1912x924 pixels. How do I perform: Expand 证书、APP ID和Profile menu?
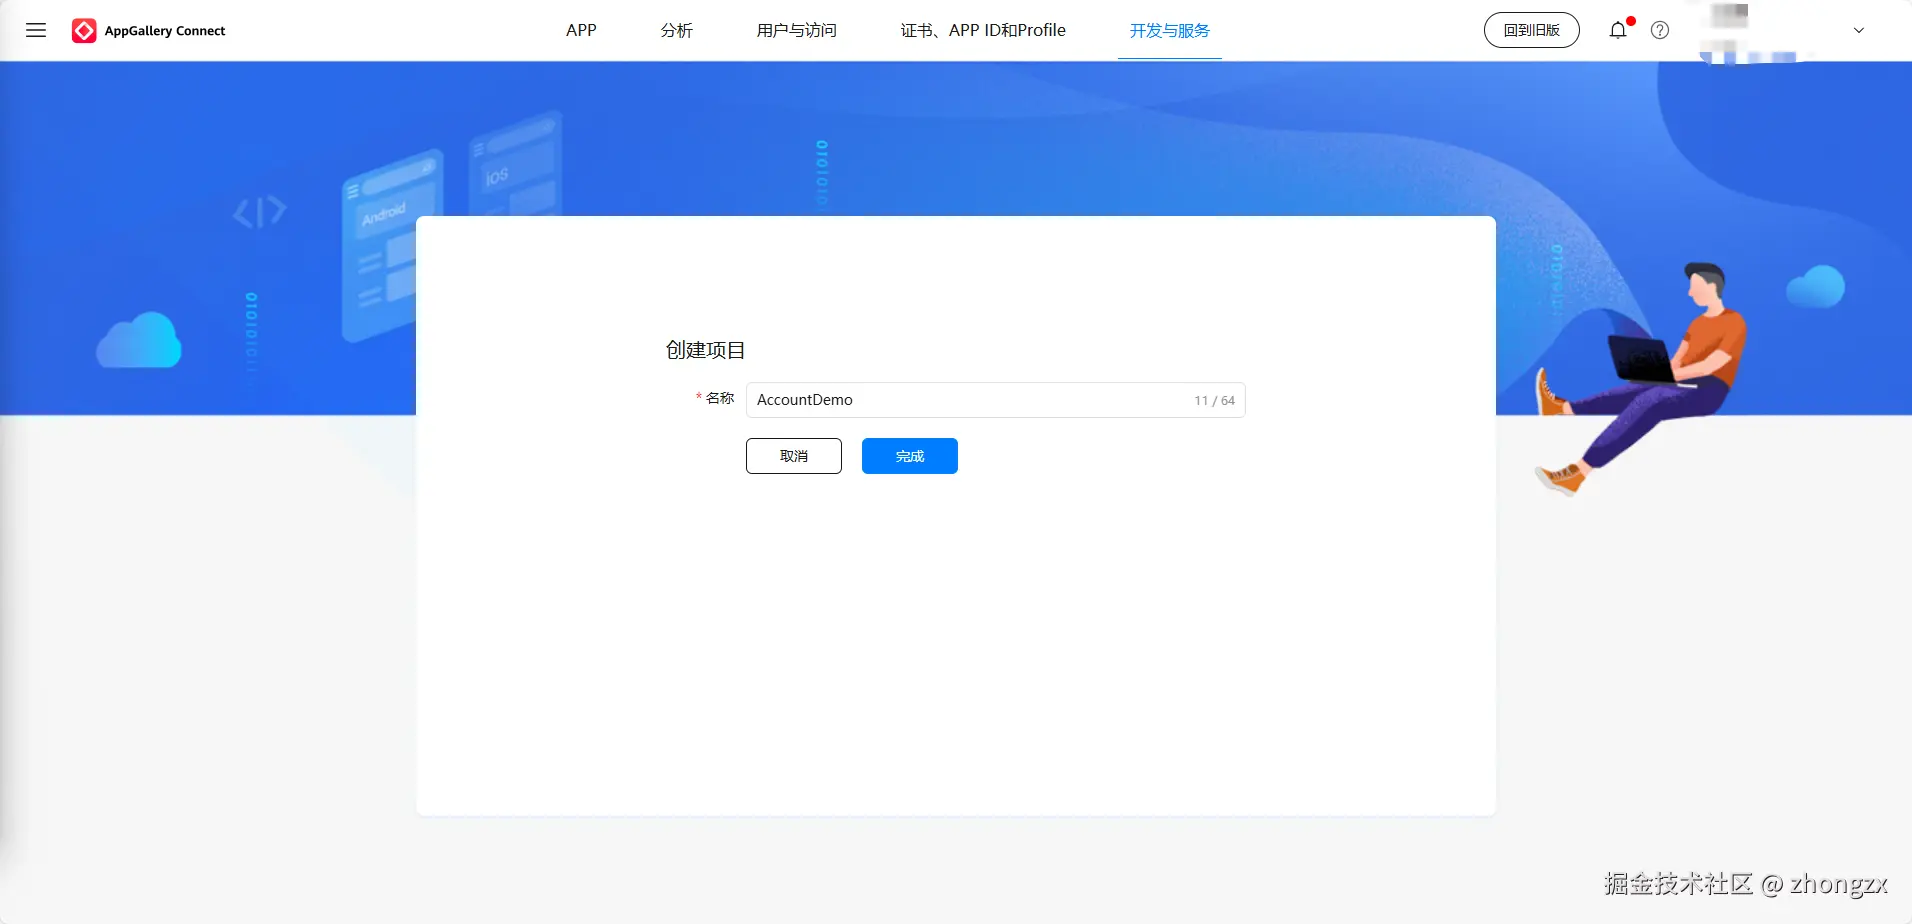[983, 30]
